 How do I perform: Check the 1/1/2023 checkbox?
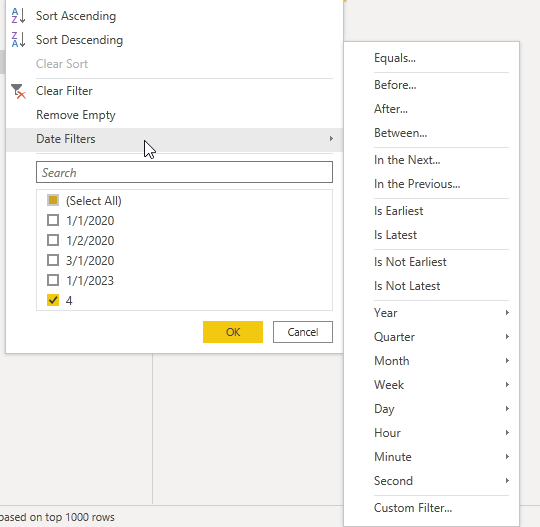pyautogui.click(x=53, y=280)
